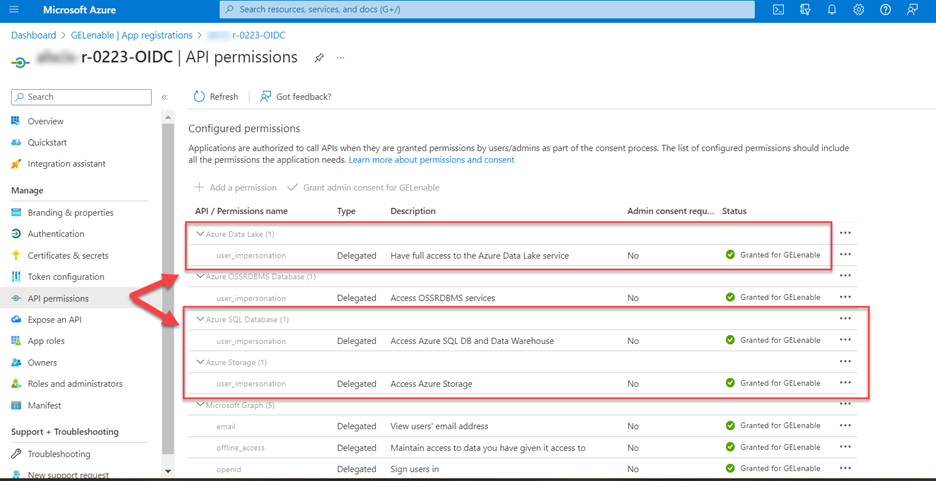Open the hamburger portal menu

pyautogui.click(x=14, y=10)
